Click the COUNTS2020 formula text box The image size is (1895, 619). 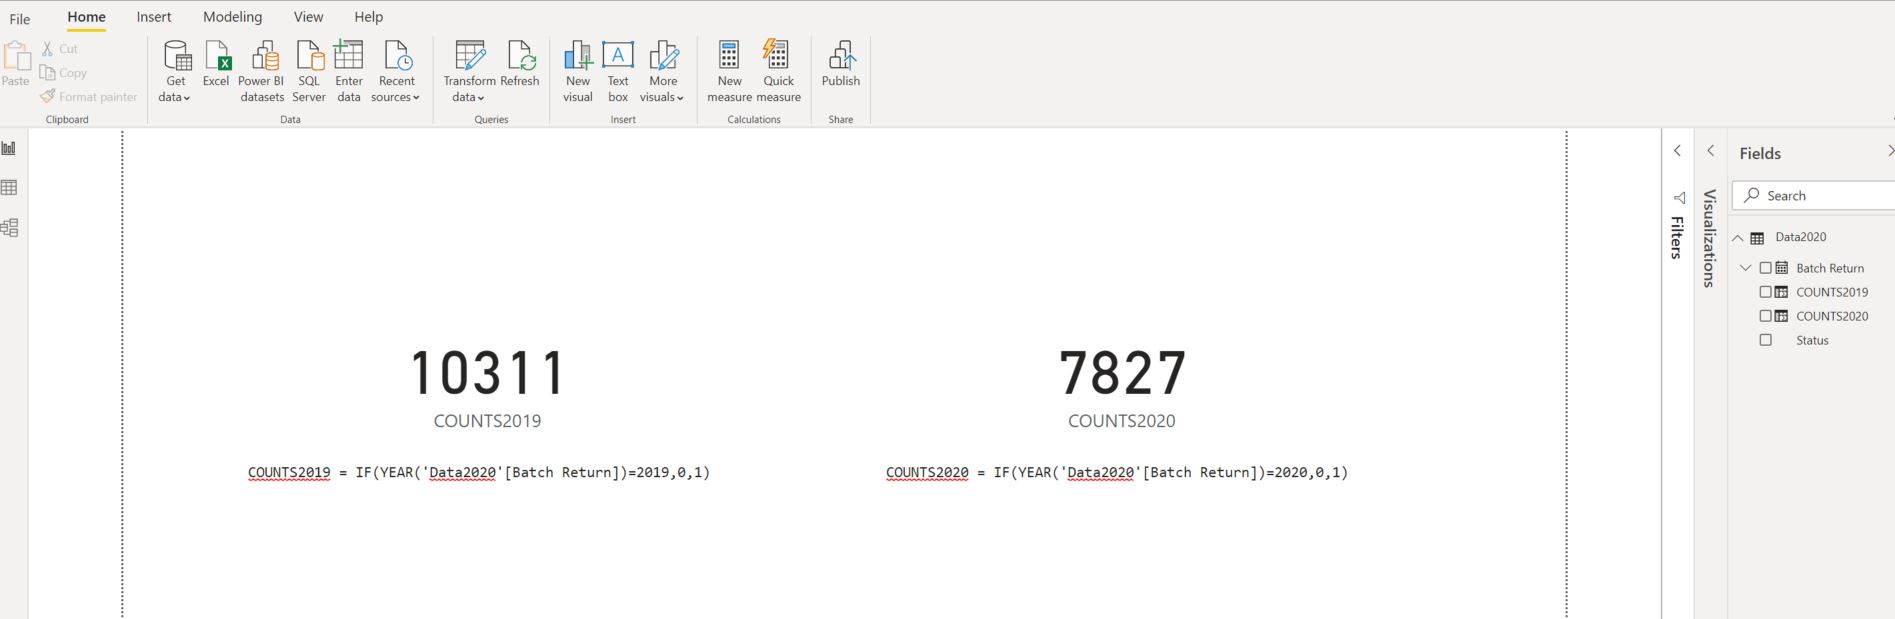coord(1117,472)
